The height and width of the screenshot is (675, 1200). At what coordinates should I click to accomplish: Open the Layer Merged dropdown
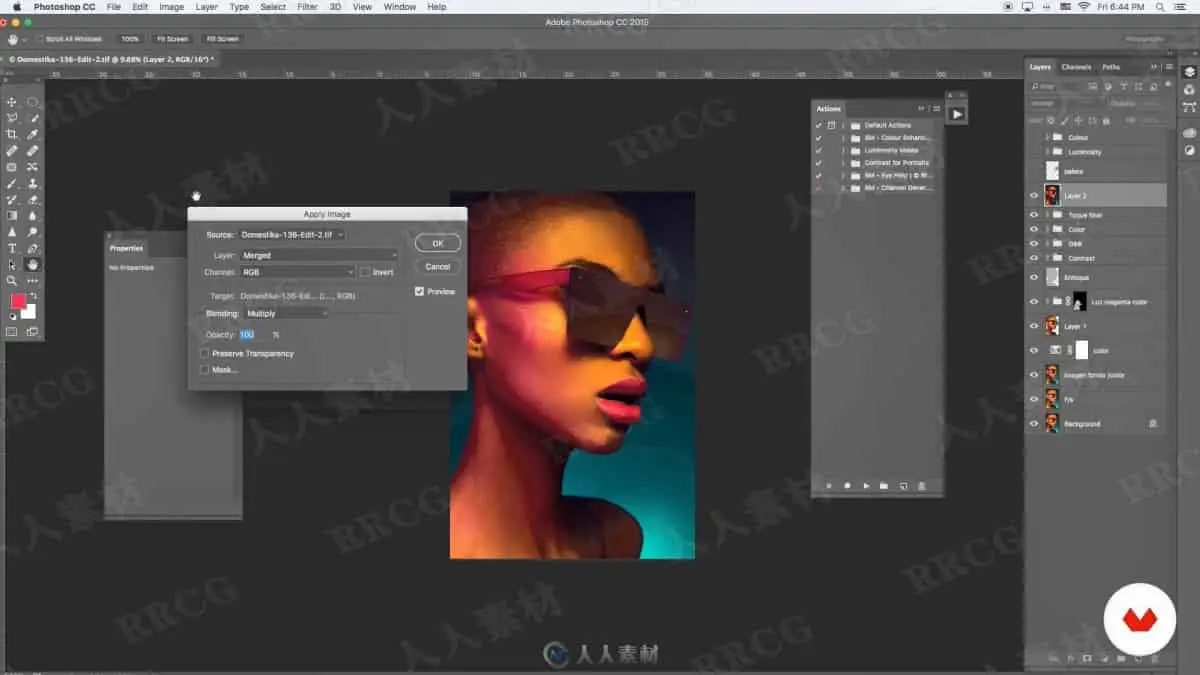coord(318,255)
